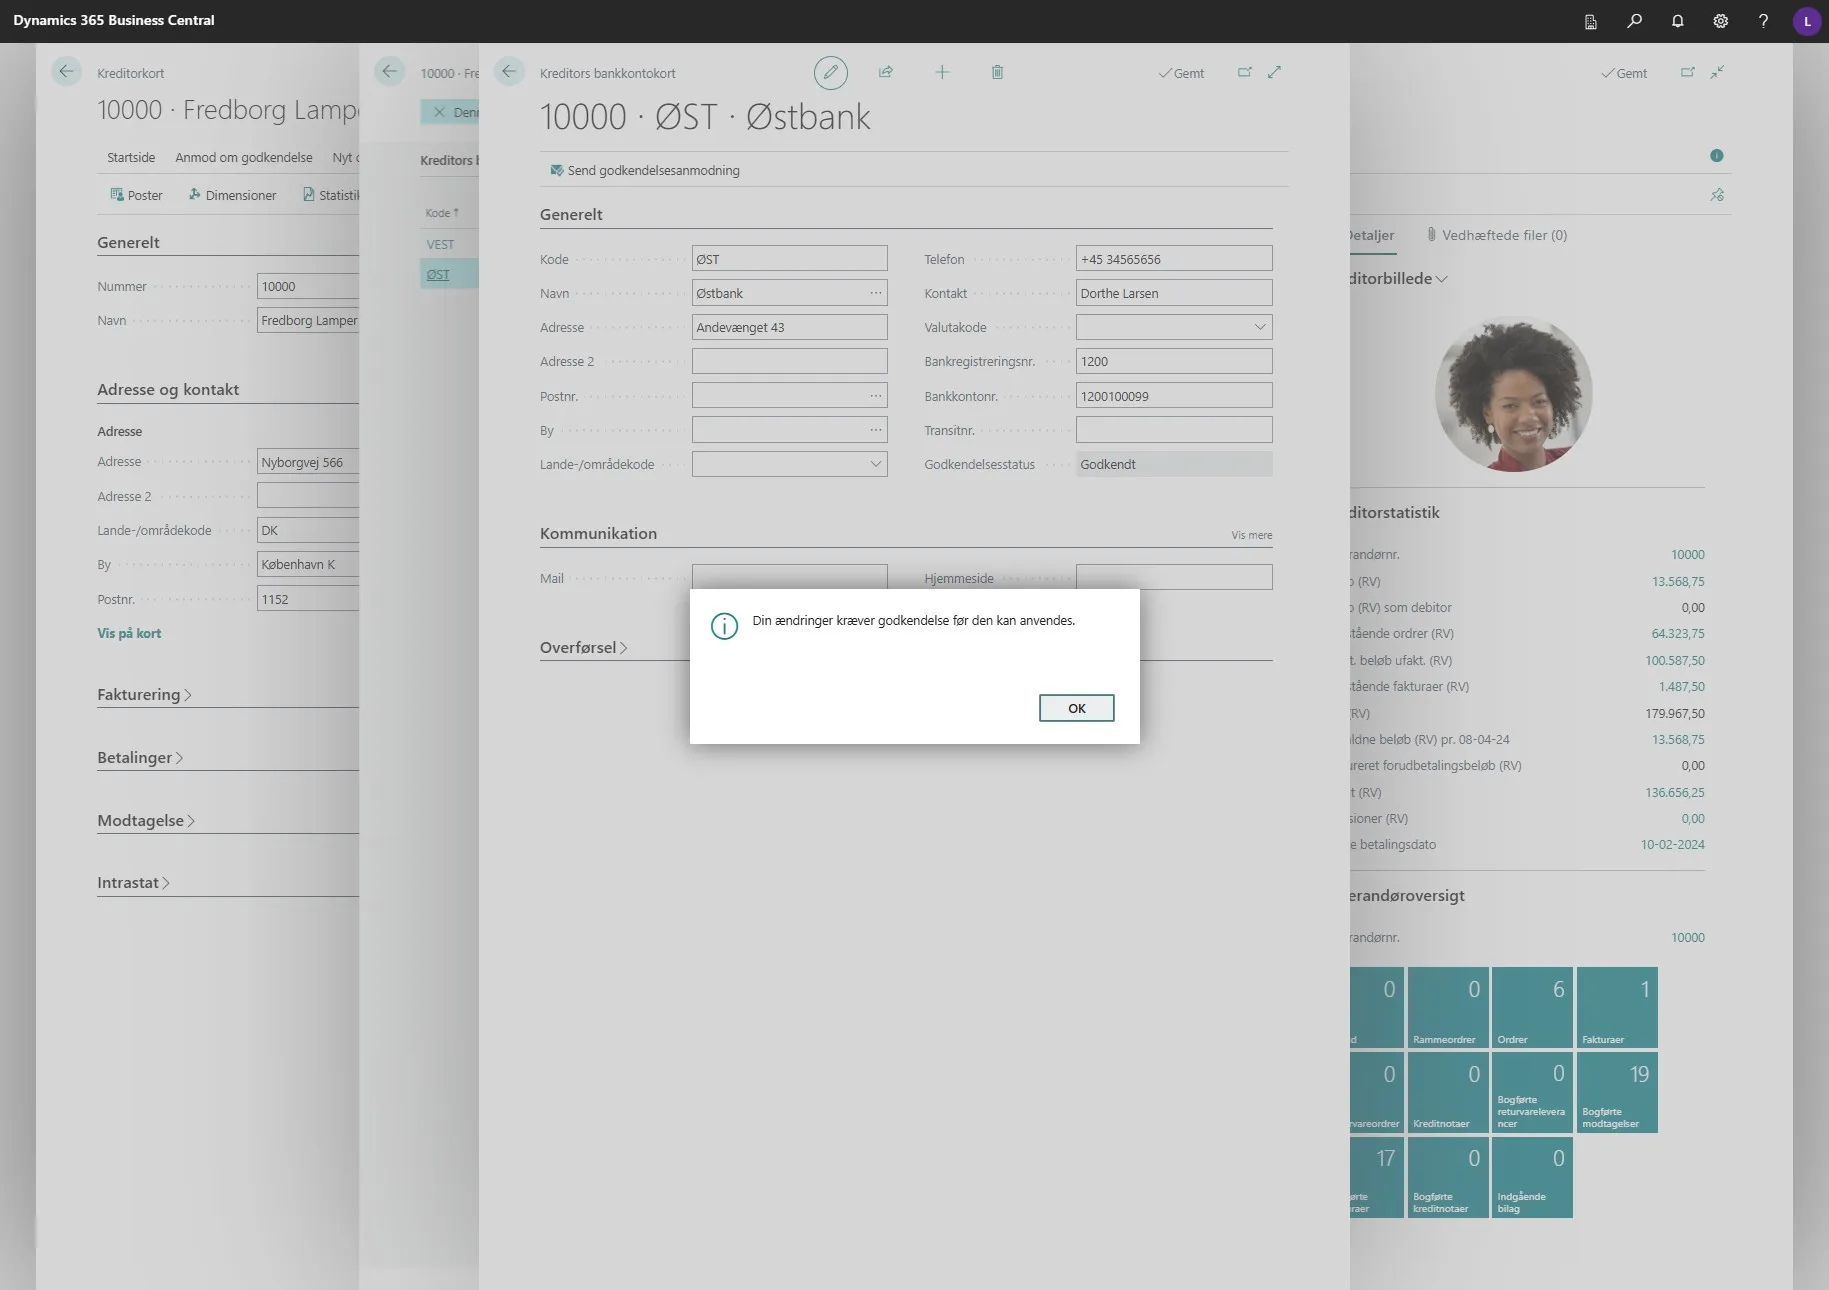Open lookup ellipsis in Navn field
This screenshot has width=1829, height=1290.
(876, 293)
